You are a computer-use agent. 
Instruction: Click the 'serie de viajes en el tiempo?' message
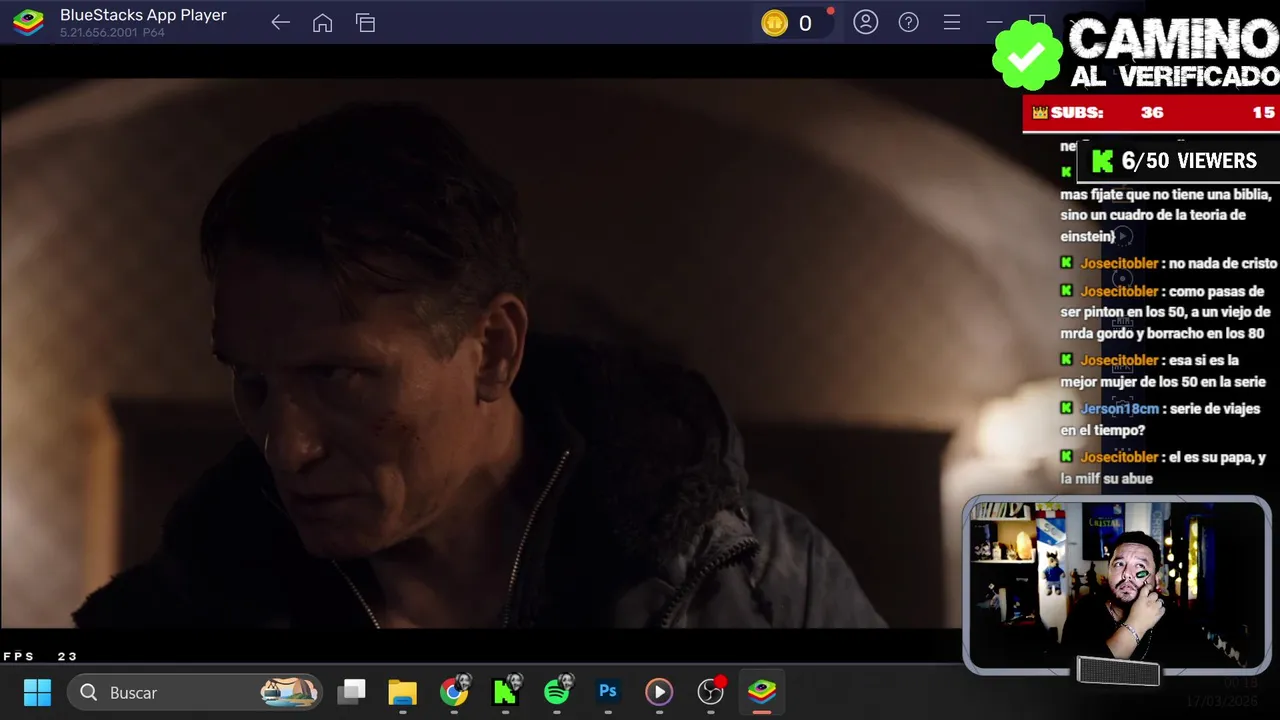click(x=1160, y=419)
